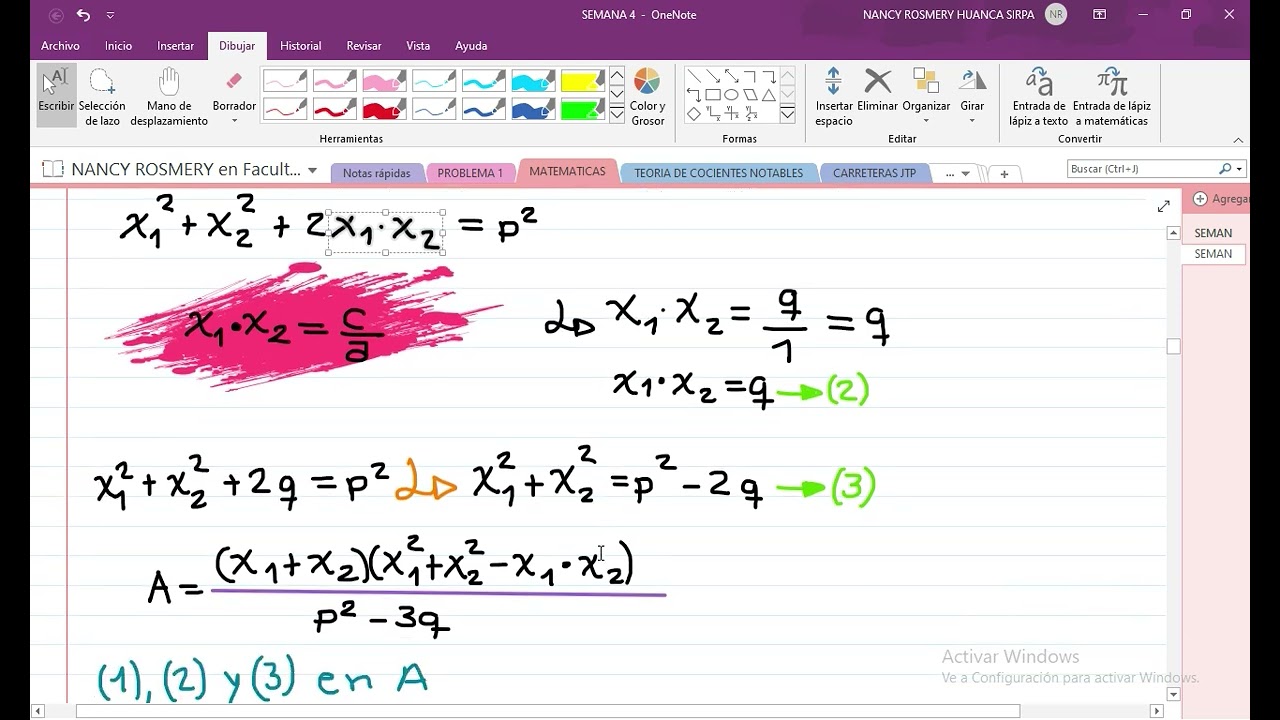
Task: Convert with Entrada de lápiz a matemáticas
Action: (x=1112, y=97)
